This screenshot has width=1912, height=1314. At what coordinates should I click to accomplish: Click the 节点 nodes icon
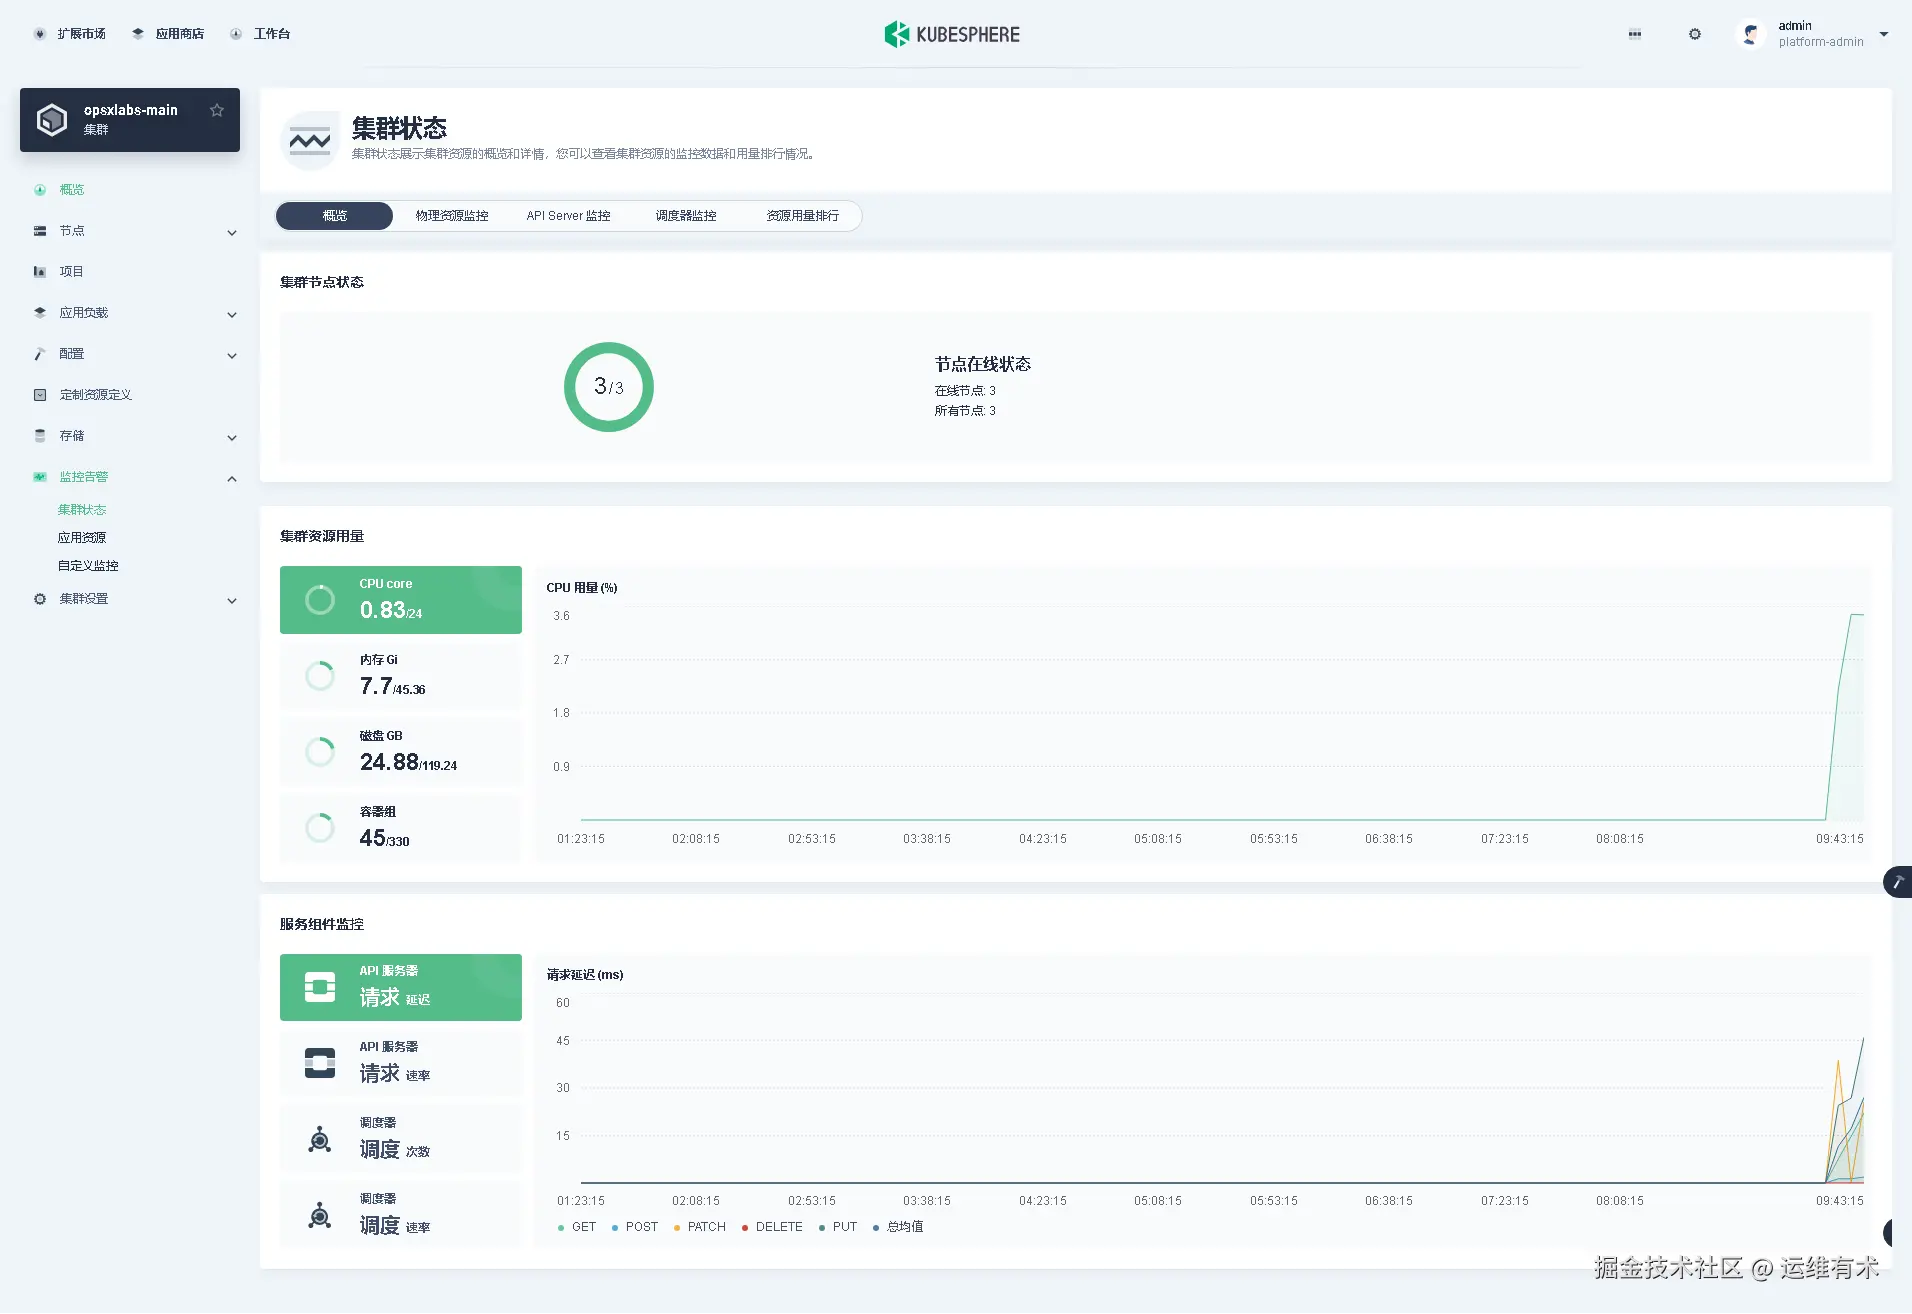(x=40, y=230)
